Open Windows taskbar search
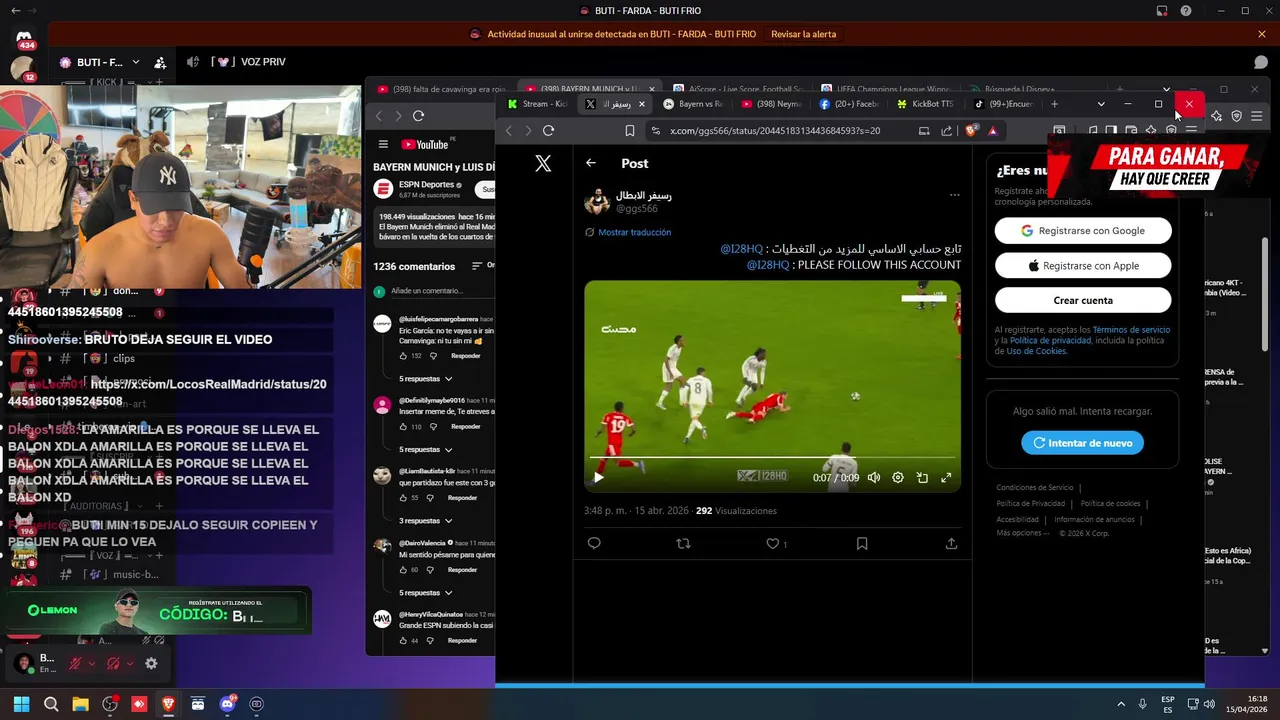The image size is (1280, 720). pos(51,704)
